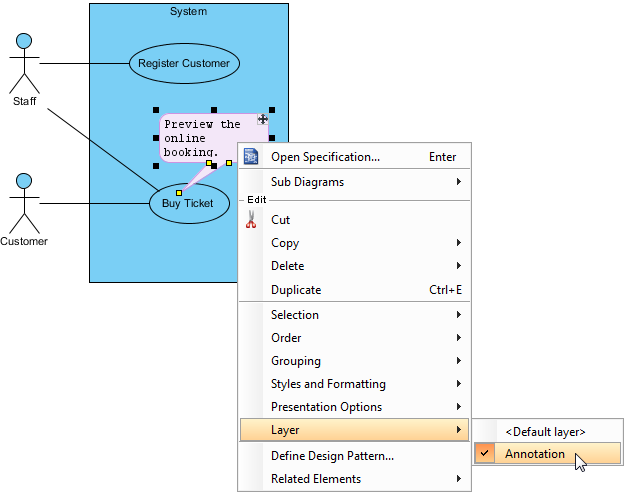Expand the Order submenu
This screenshot has width=626, height=494.
click(x=355, y=338)
